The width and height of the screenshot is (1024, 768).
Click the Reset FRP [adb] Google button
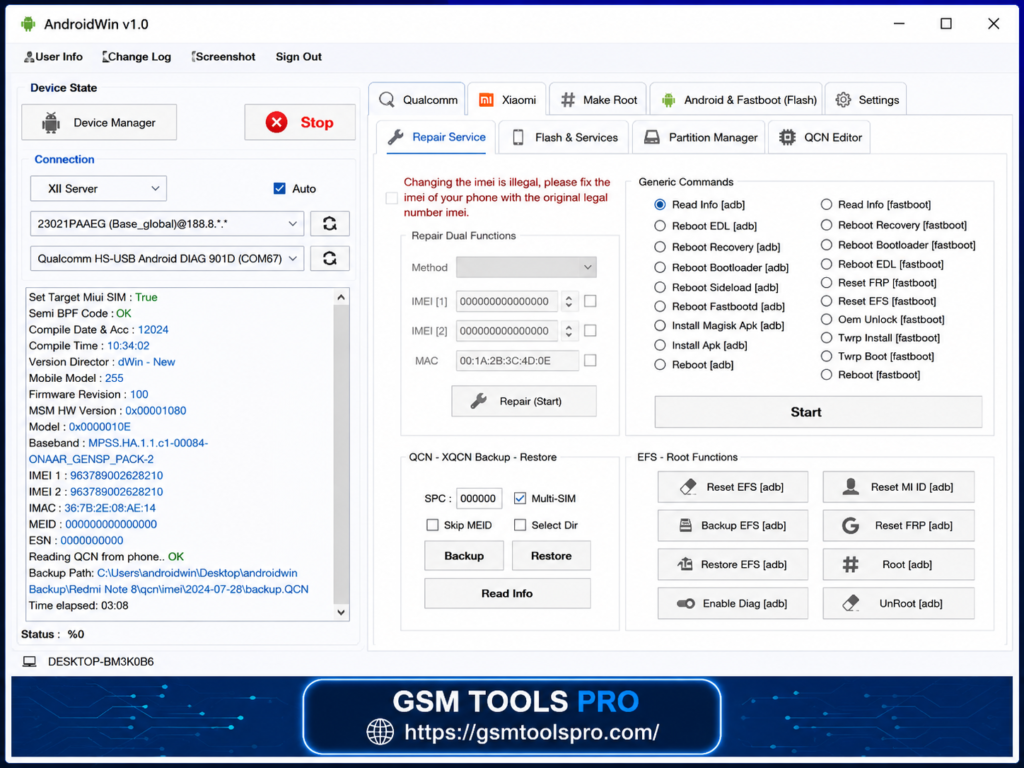pos(899,525)
